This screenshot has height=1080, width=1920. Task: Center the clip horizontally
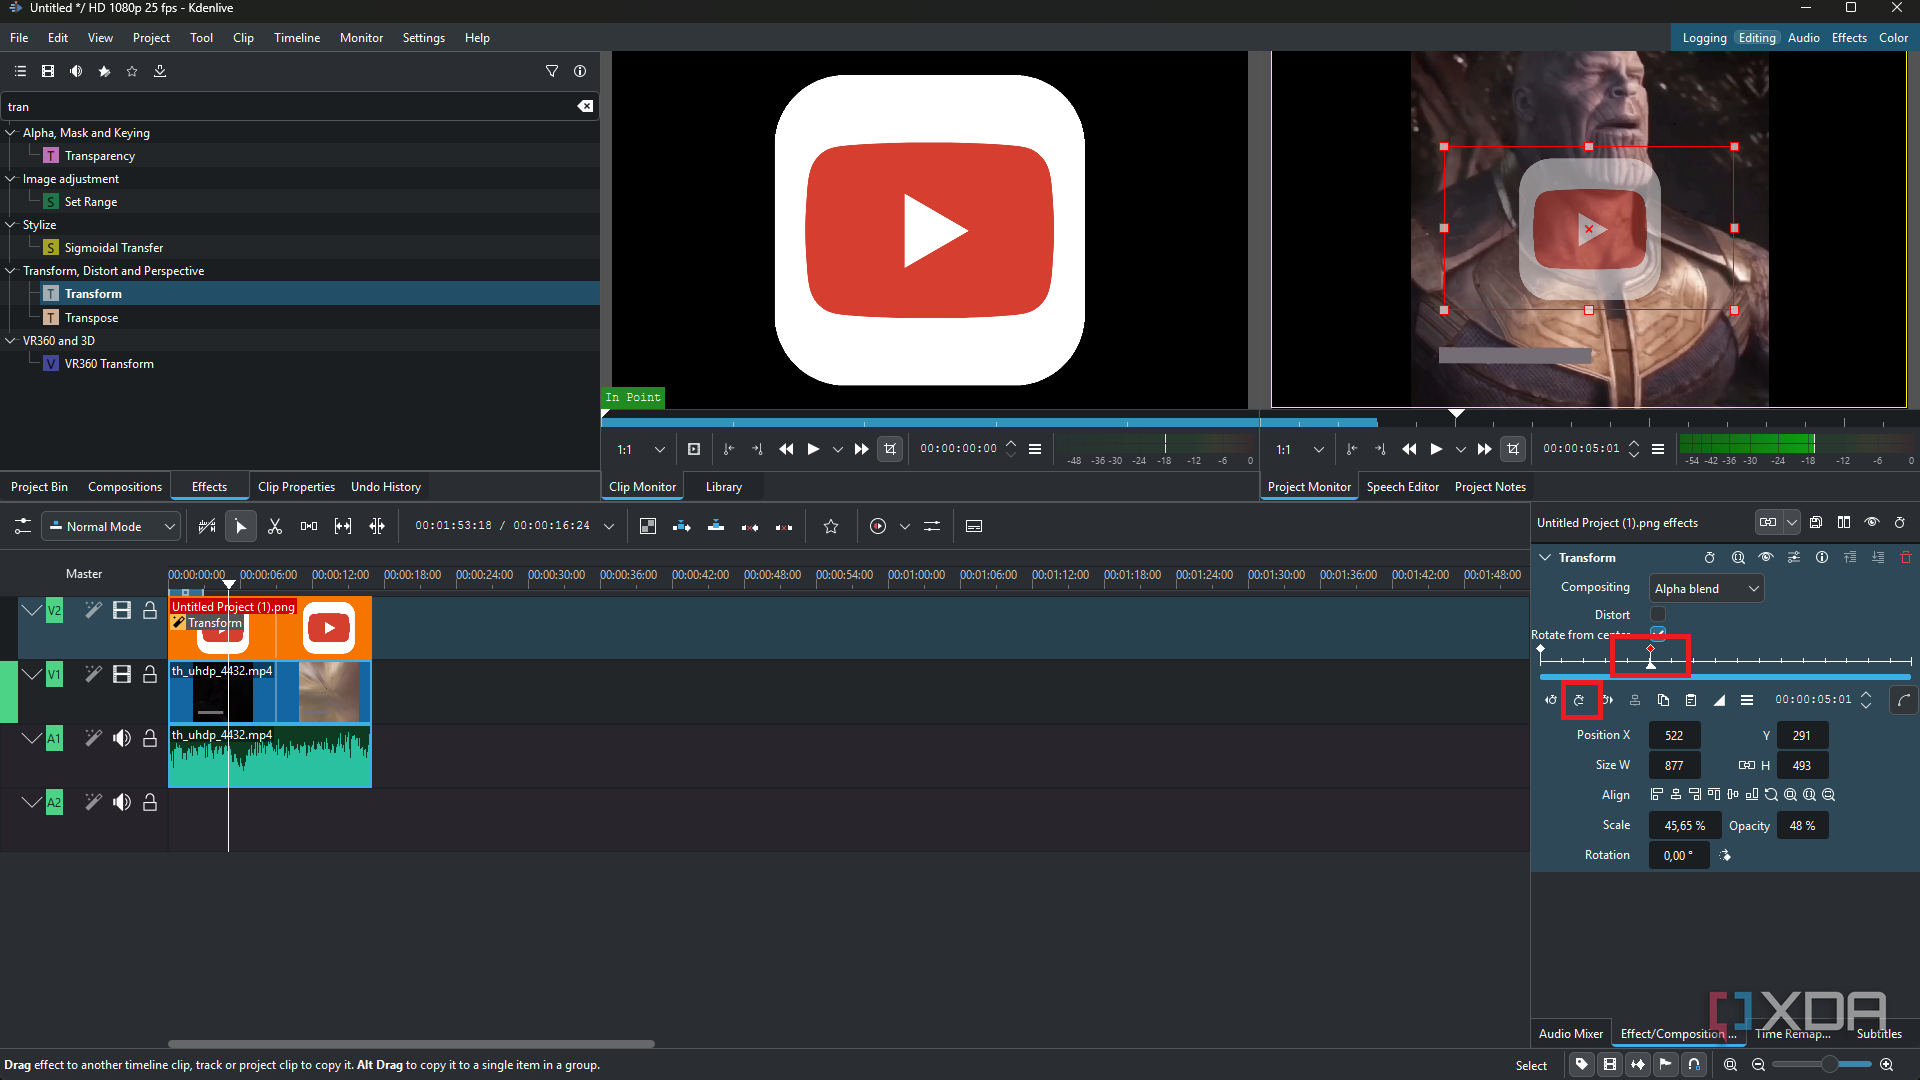(x=1676, y=795)
